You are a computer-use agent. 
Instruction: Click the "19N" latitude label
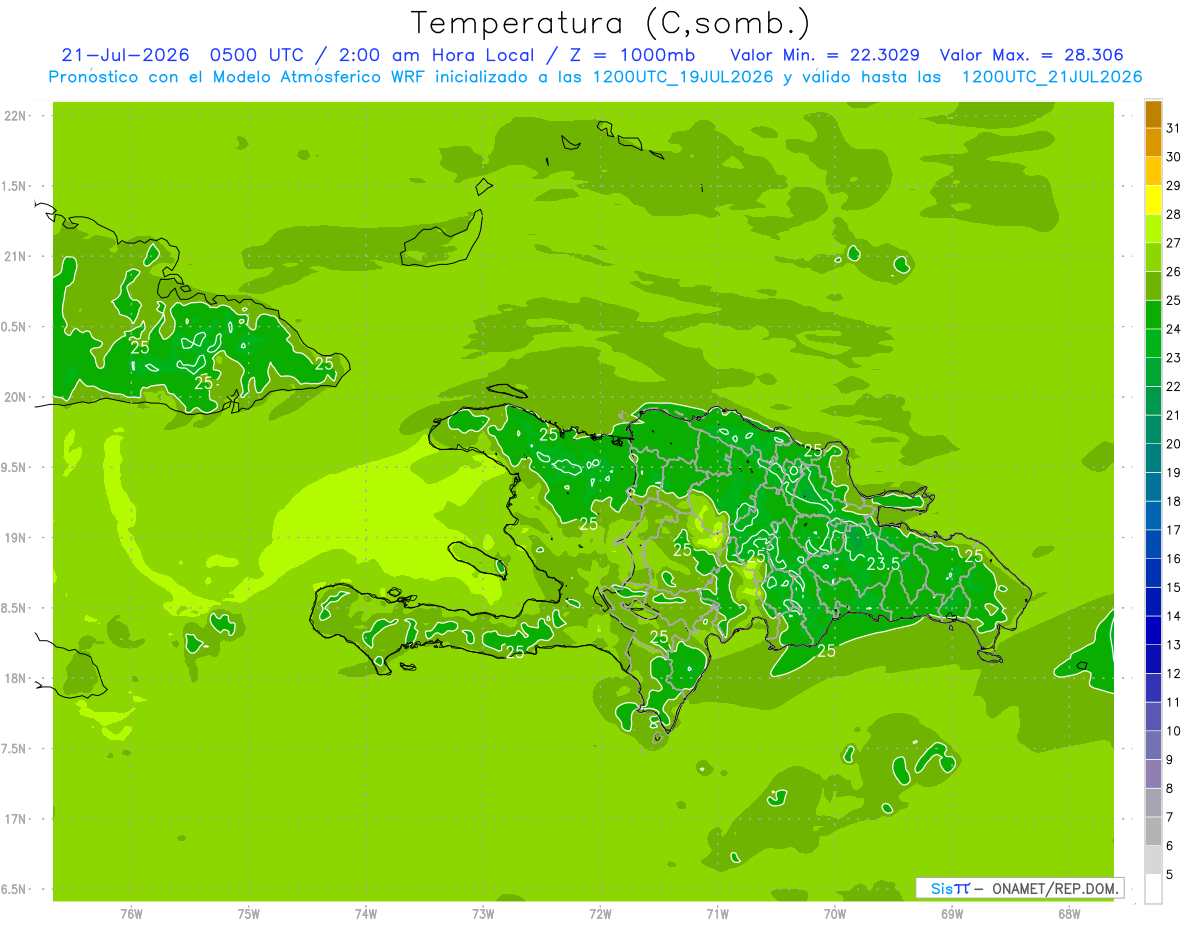click(x=14, y=538)
